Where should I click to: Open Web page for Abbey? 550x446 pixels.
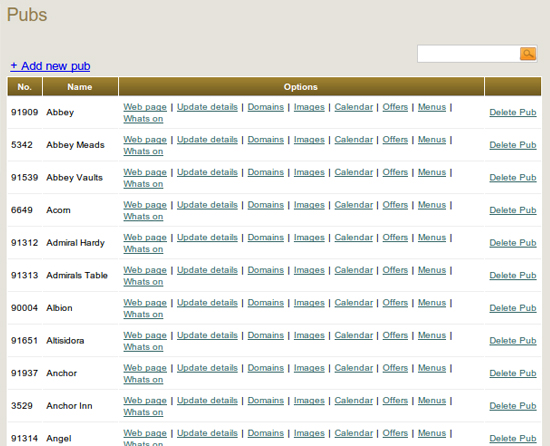pyautogui.click(x=145, y=107)
